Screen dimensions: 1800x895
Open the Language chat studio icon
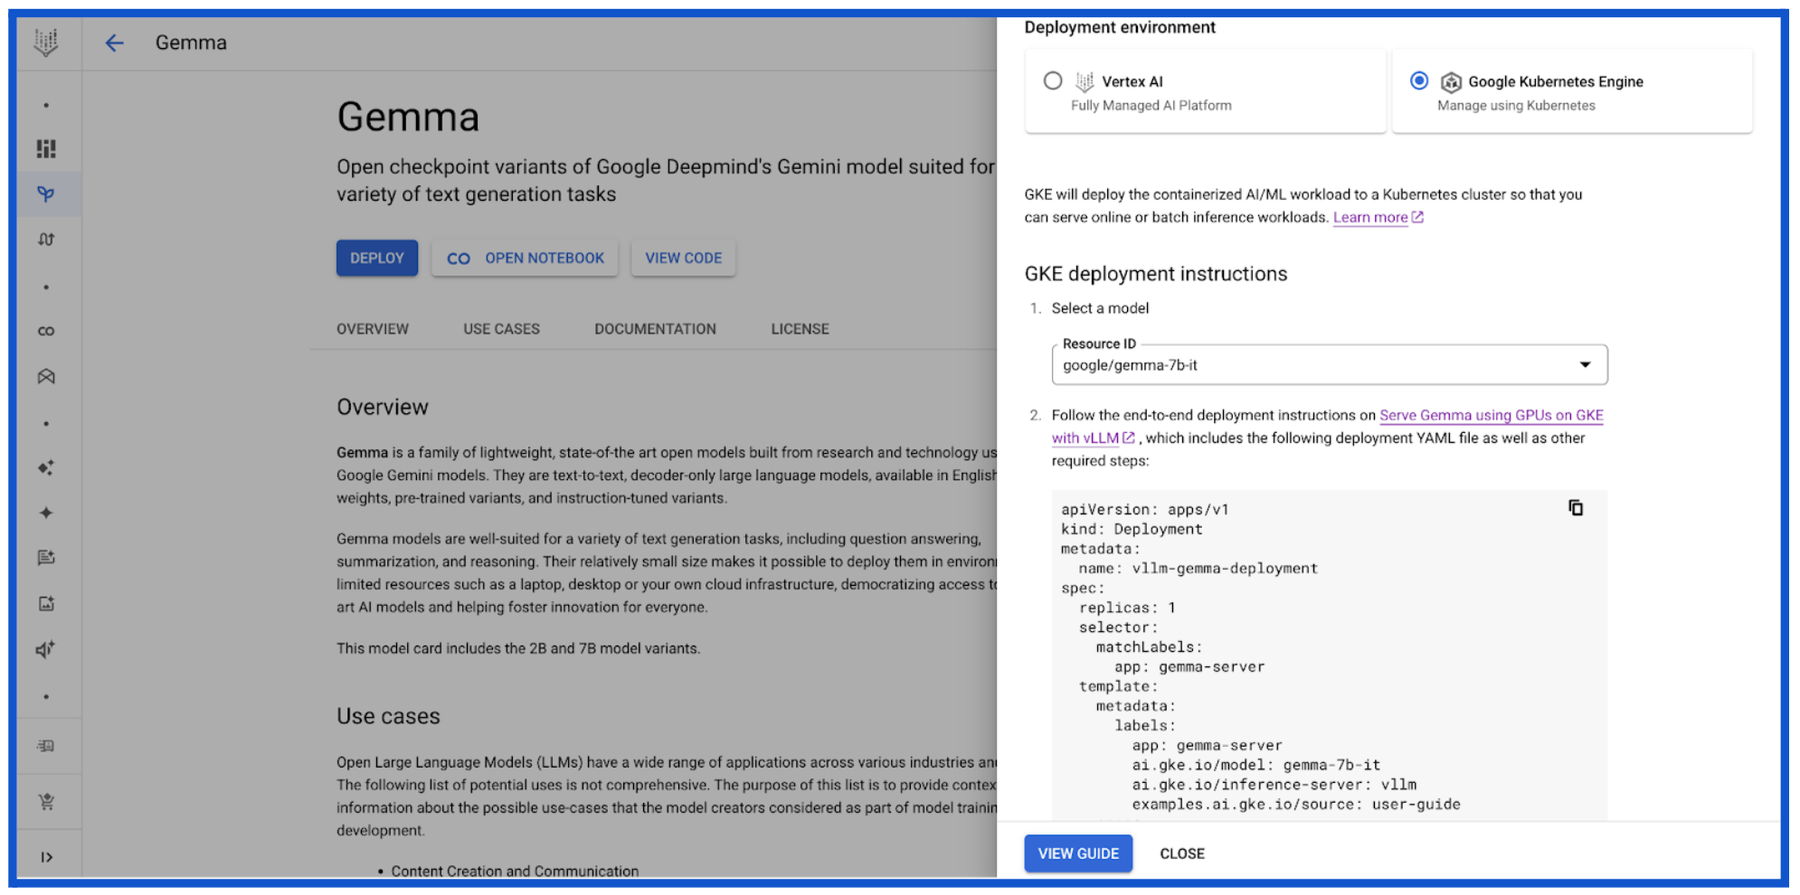point(46,557)
